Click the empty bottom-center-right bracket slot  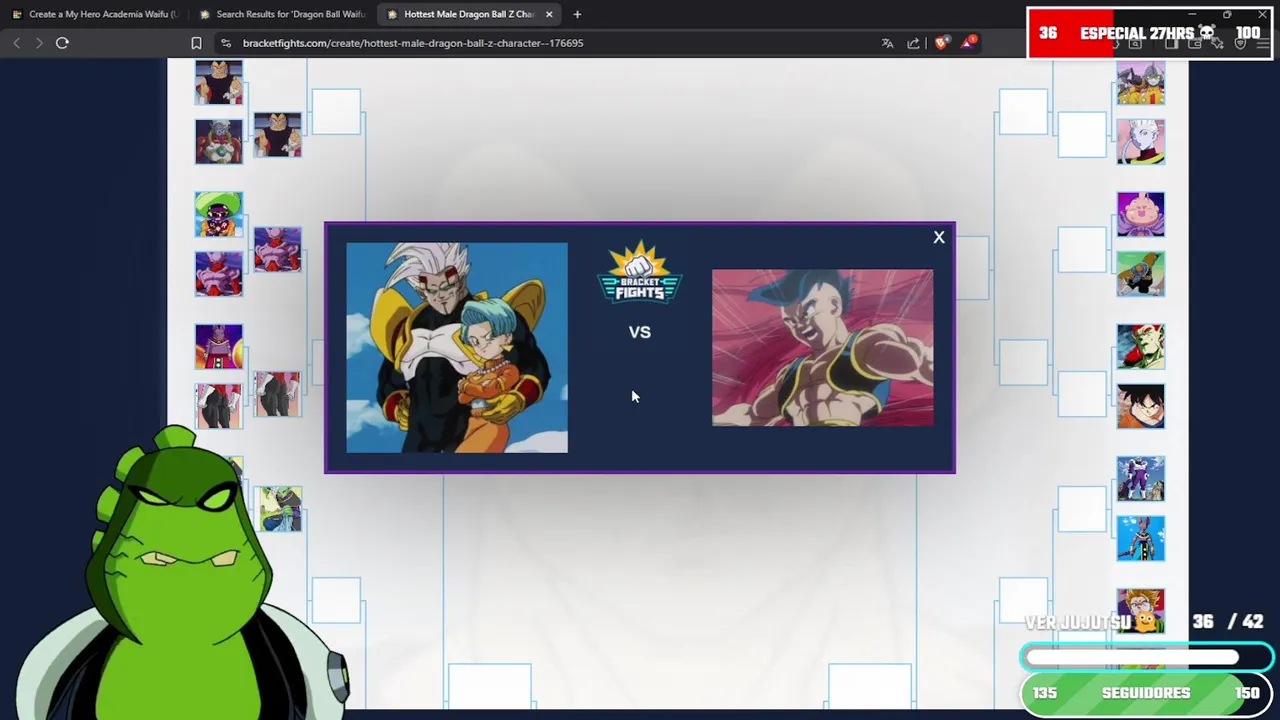[870, 686]
